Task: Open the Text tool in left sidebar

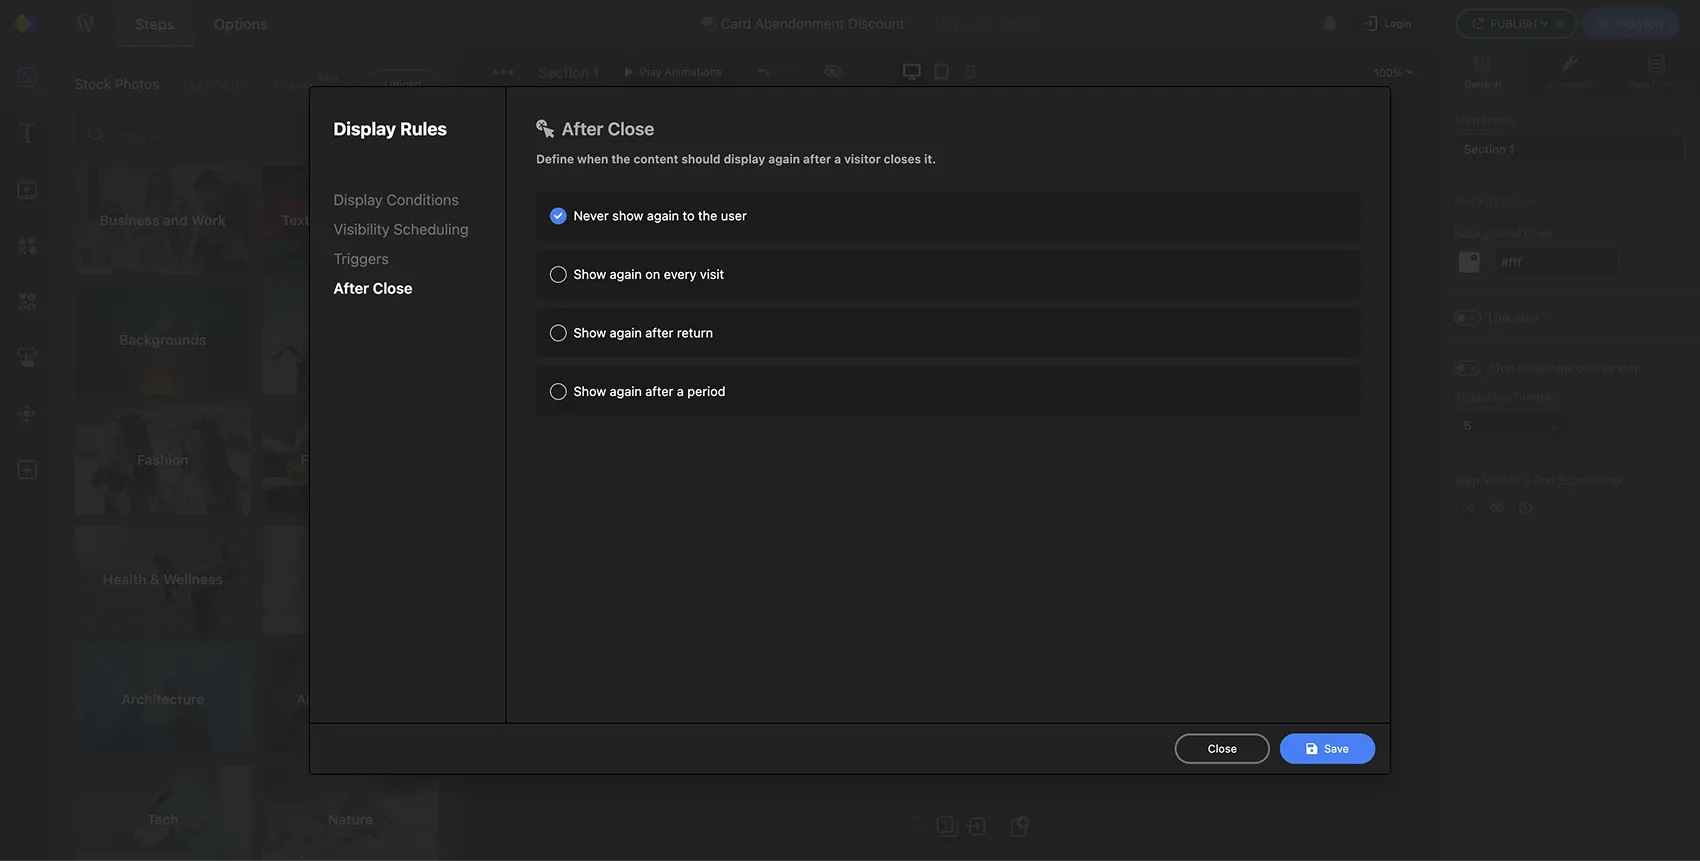Action: [27, 134]
